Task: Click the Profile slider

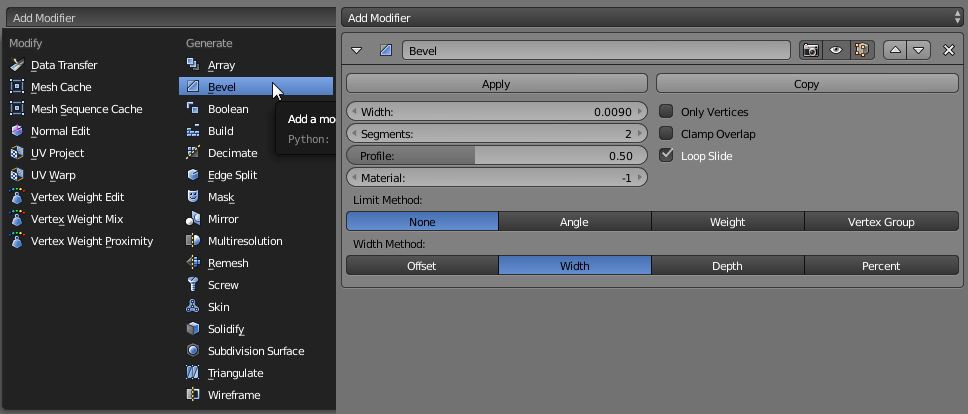Action: point(497,156)
